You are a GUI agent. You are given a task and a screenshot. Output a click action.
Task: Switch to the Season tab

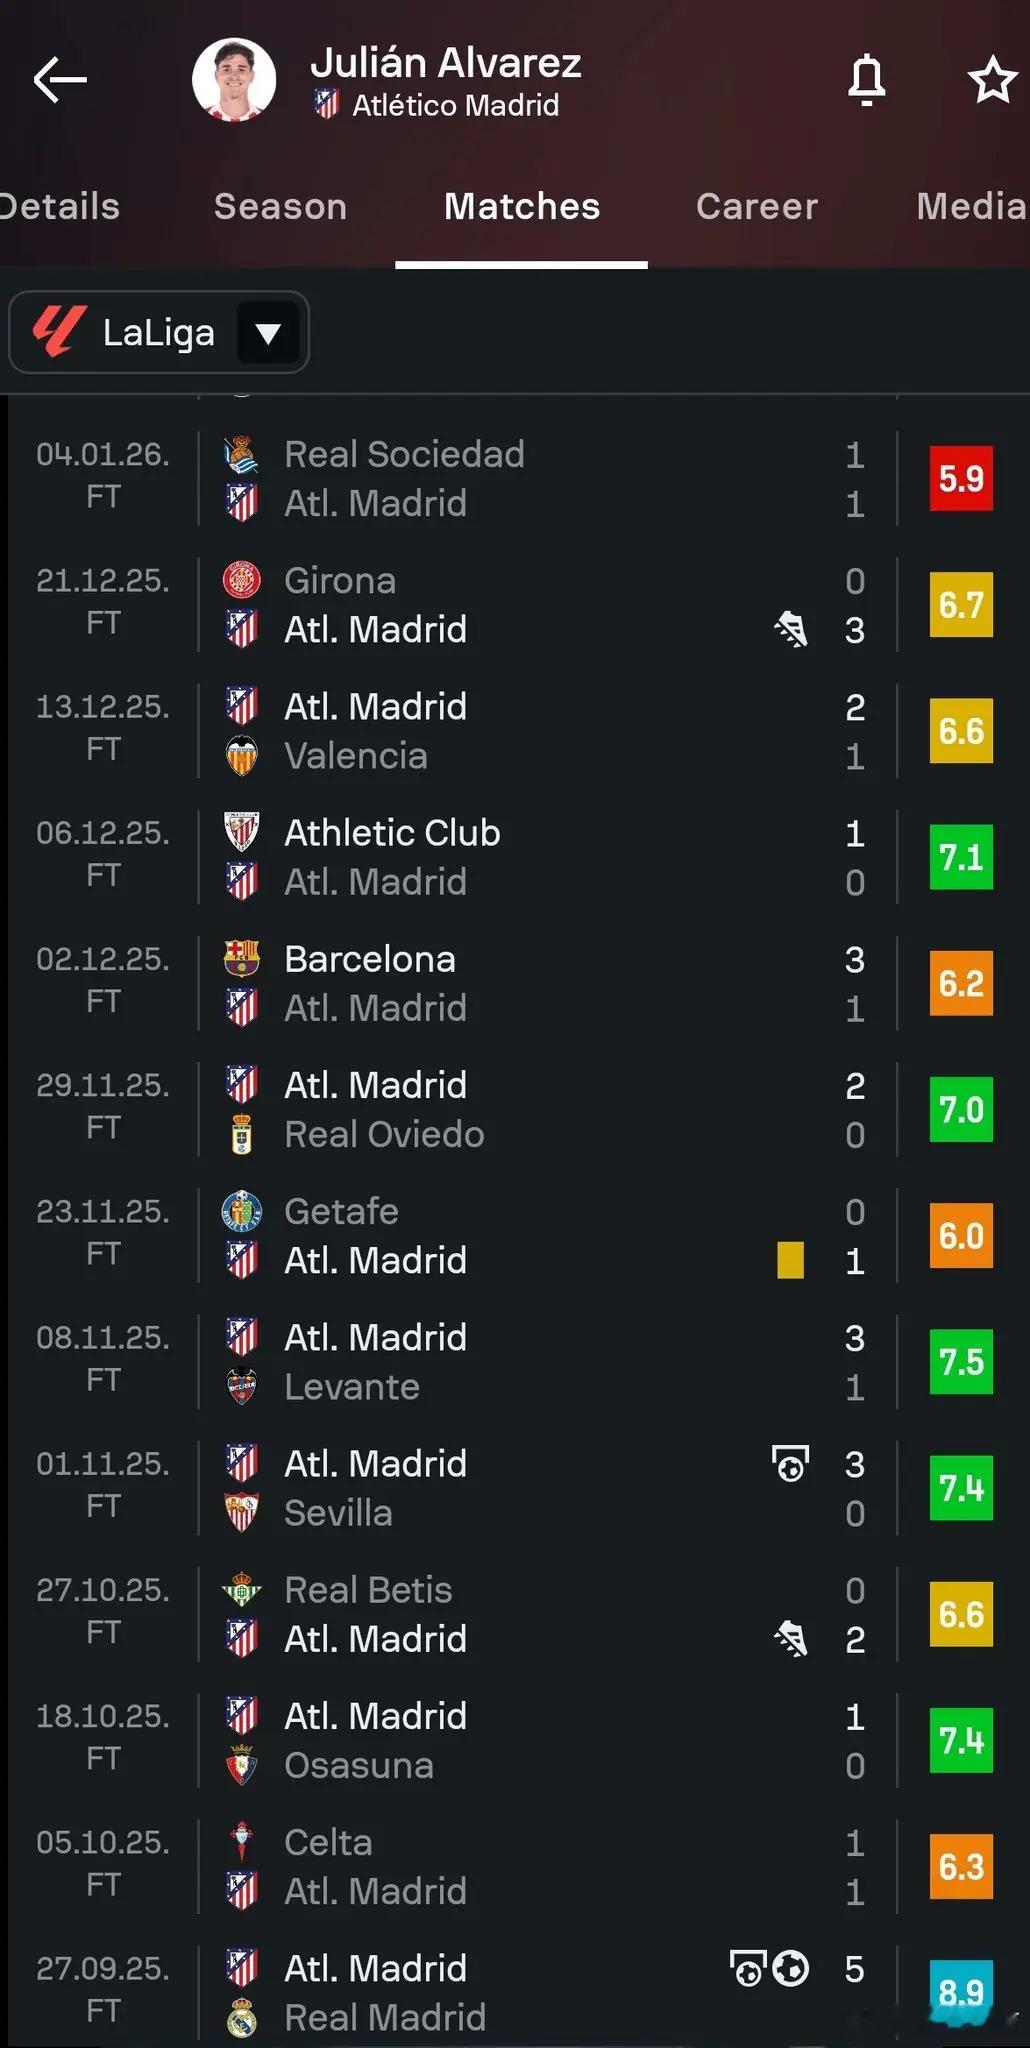(280, 206)
